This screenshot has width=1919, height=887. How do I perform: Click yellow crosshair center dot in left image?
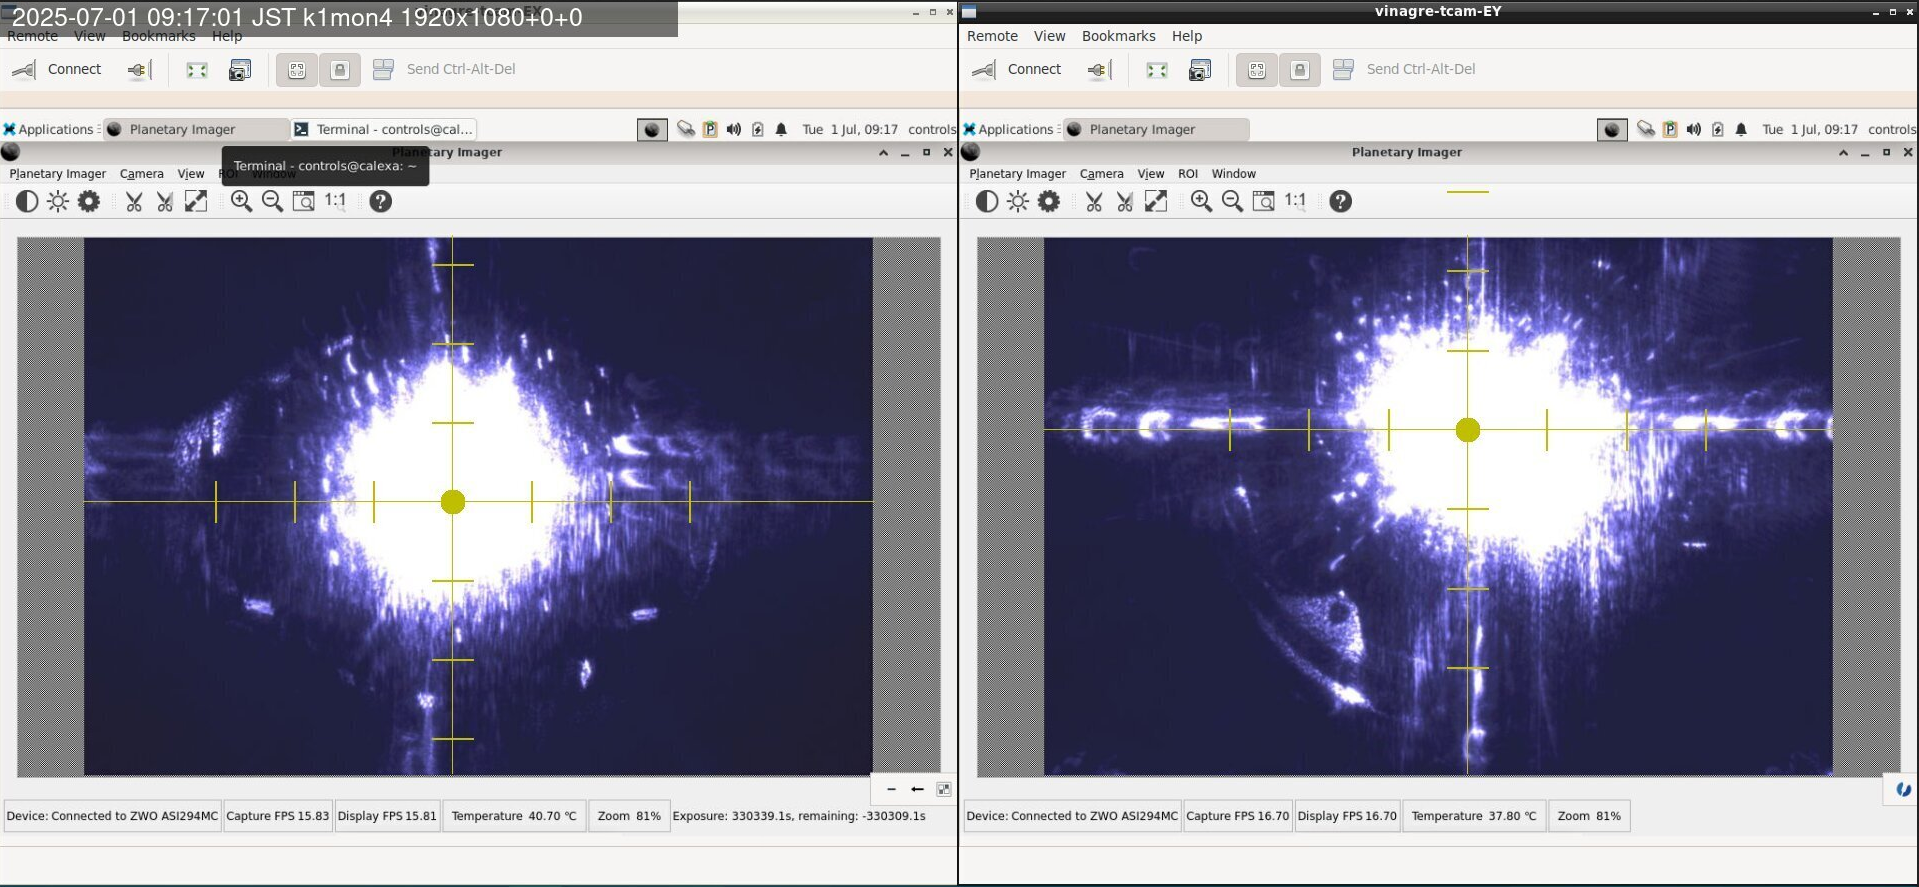tap(452, 502)
